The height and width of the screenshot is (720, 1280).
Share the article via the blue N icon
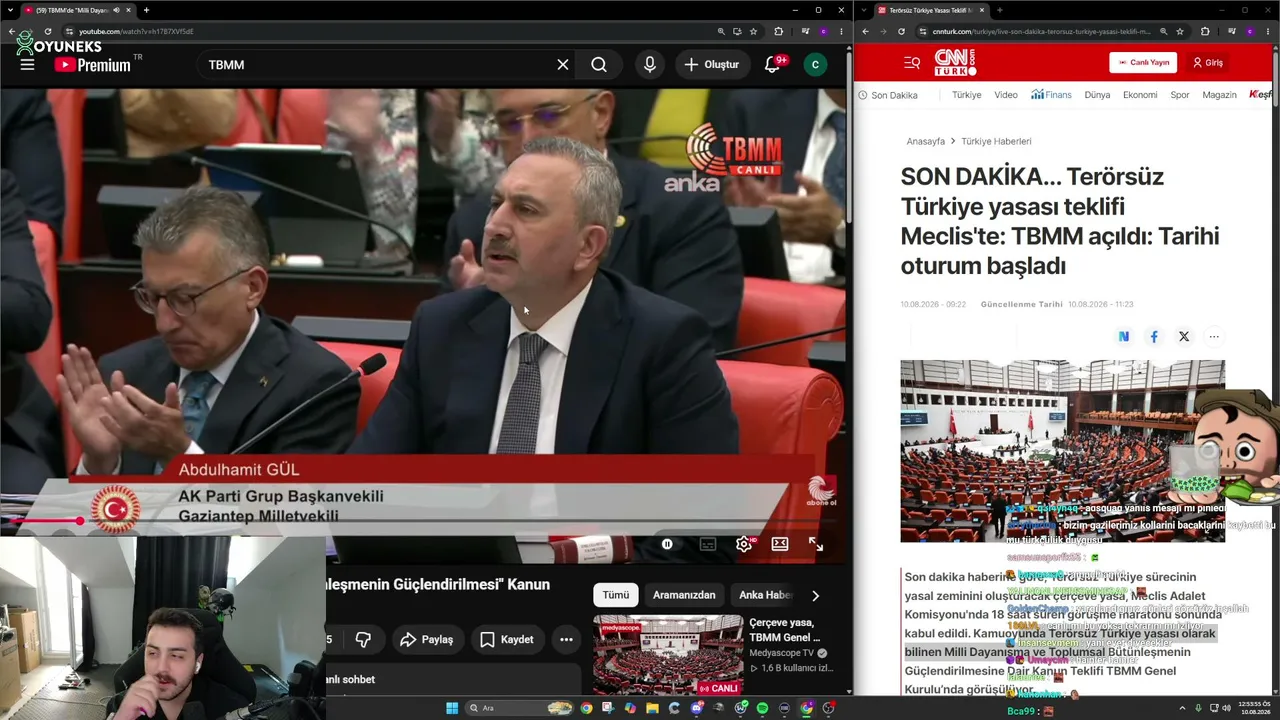[1124, 337]
